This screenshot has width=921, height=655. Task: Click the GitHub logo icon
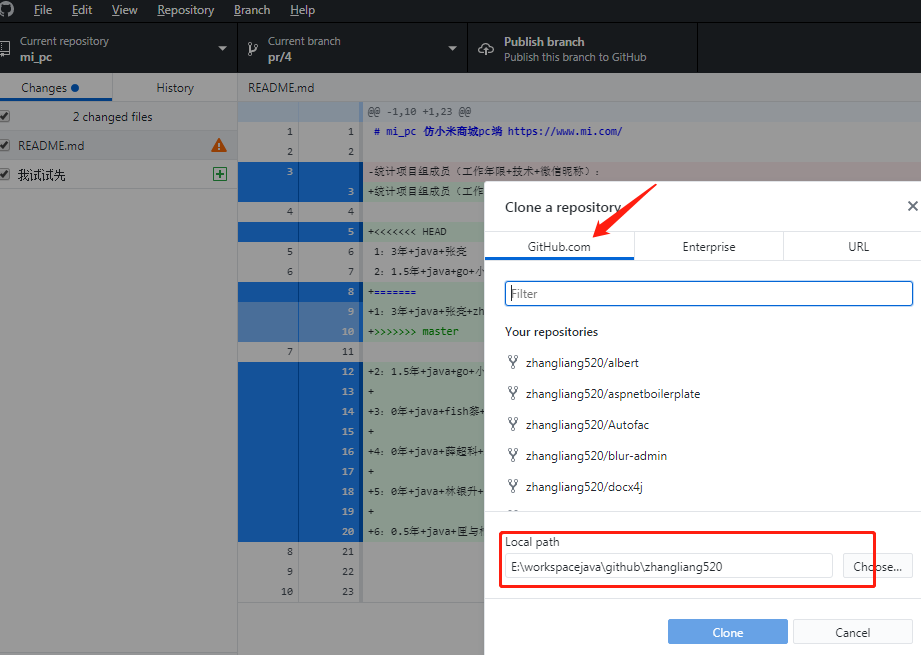pos(6,9)
